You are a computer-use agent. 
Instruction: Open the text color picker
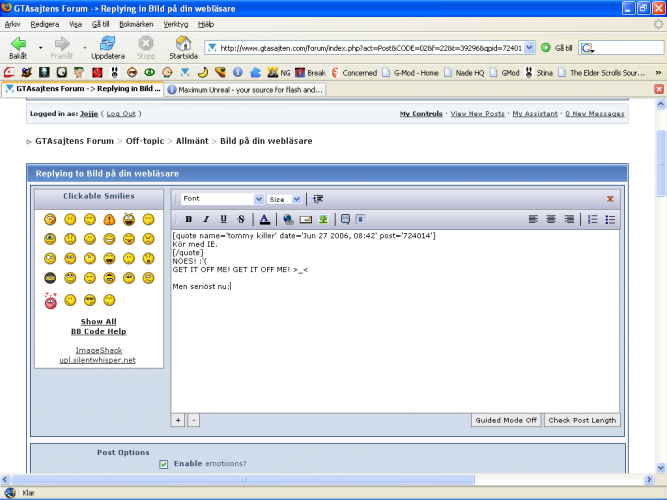coord(264,219)
